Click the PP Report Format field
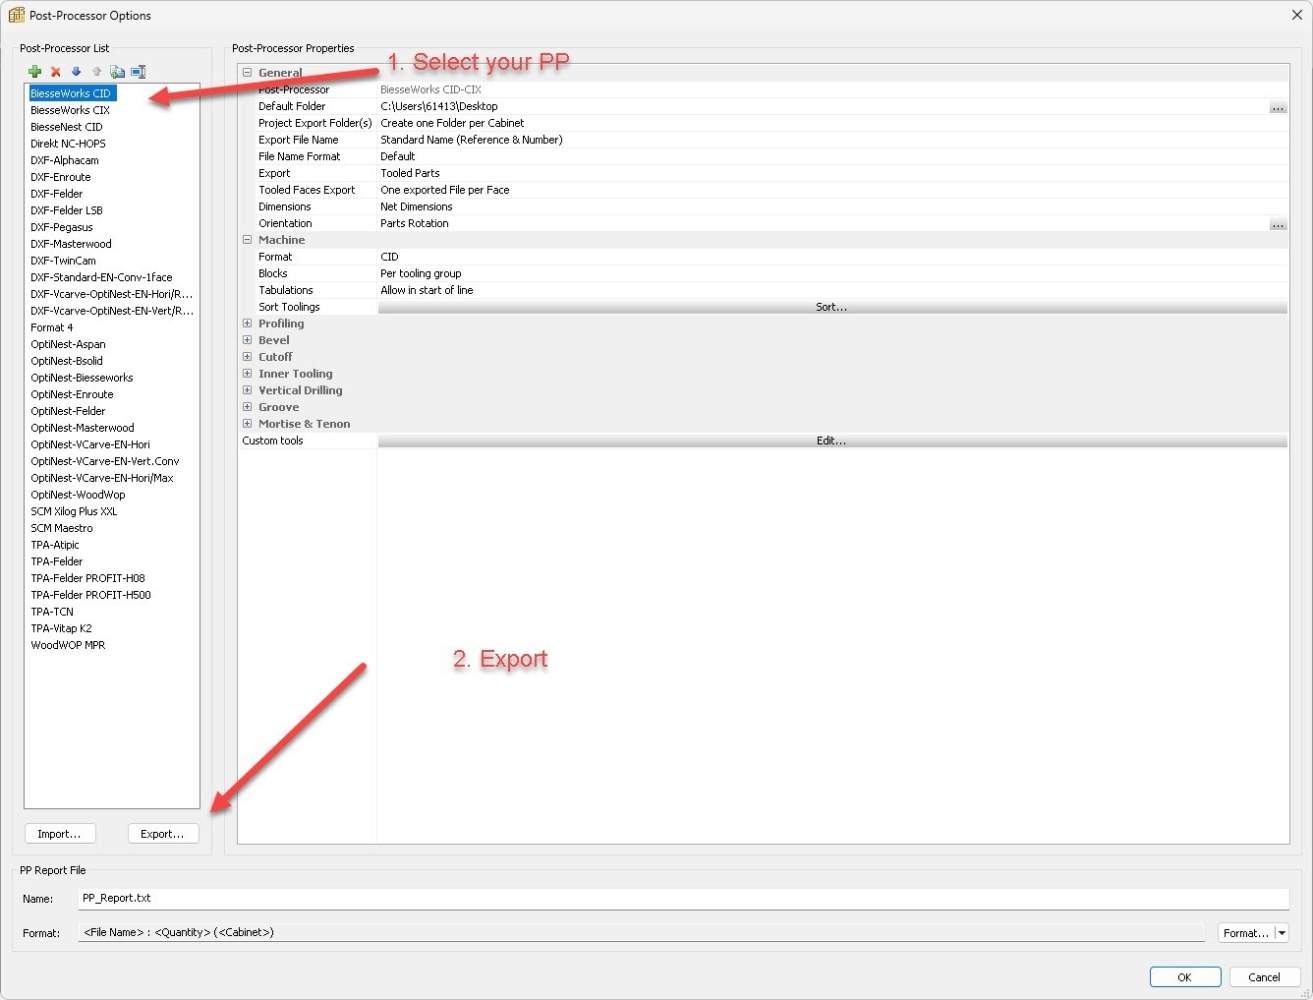Screen dimensions: 1313x1000 click(x=642, y=933)
